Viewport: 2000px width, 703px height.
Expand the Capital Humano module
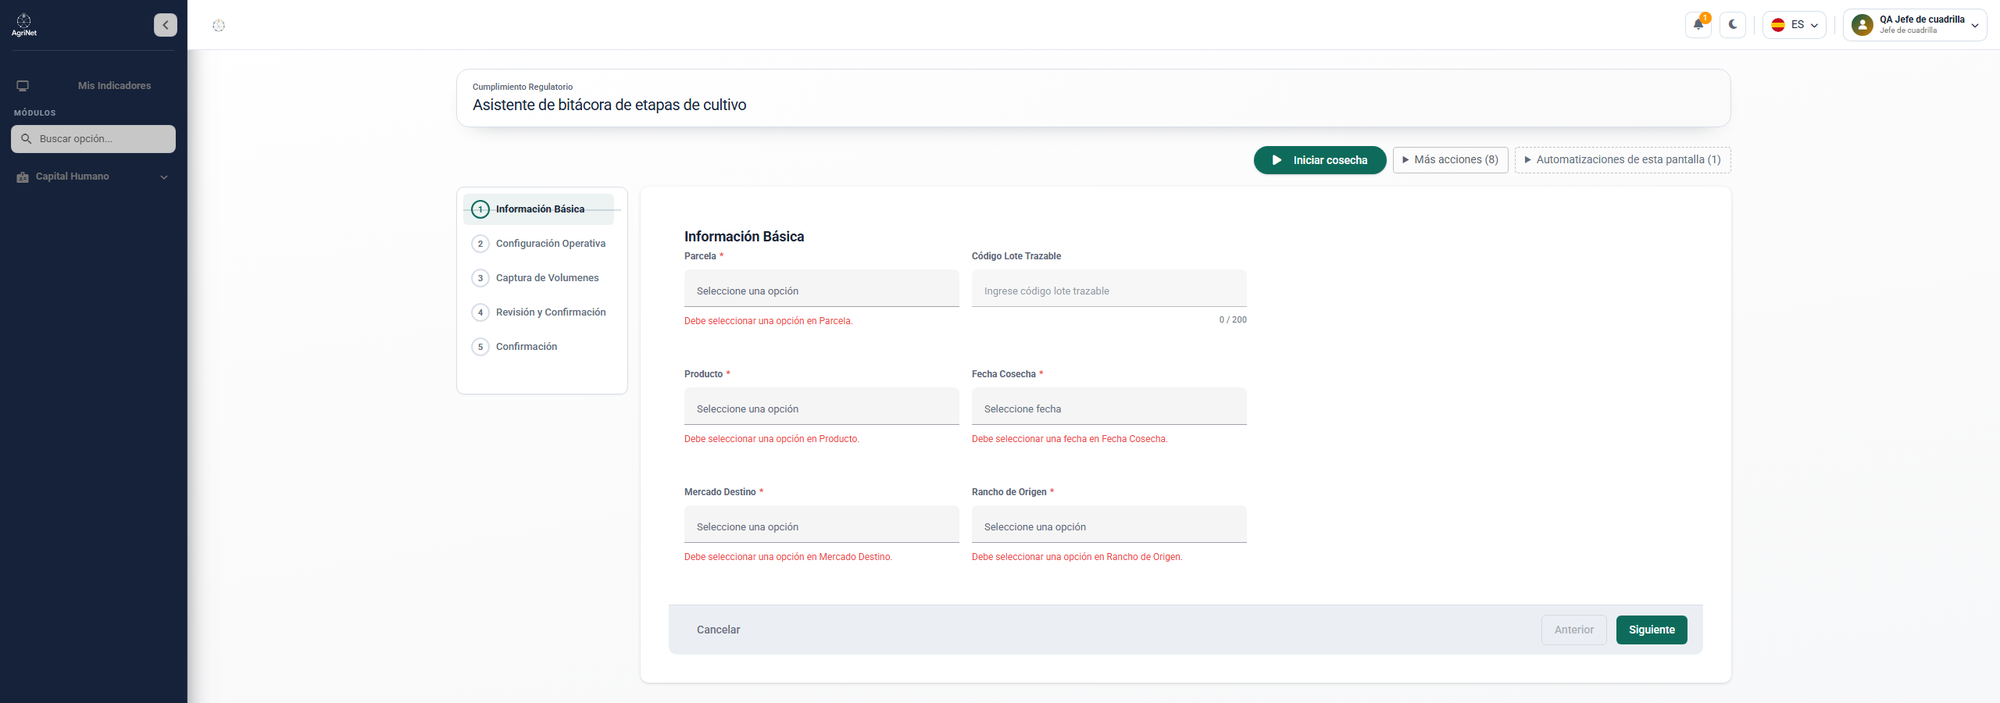point(93,177)
